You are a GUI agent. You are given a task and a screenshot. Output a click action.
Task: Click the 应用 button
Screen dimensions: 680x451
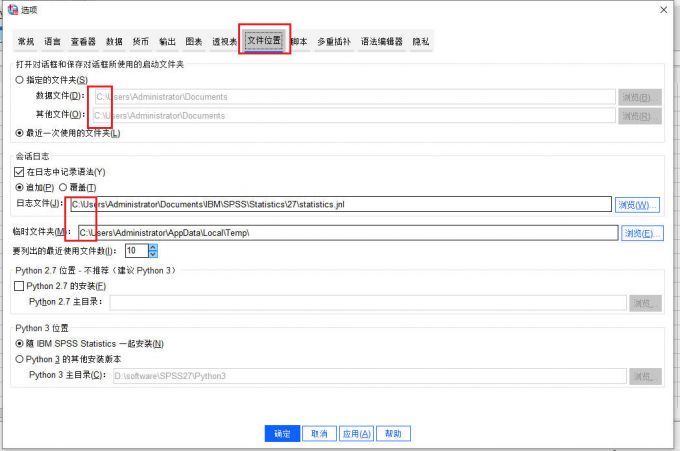point(356,434)
